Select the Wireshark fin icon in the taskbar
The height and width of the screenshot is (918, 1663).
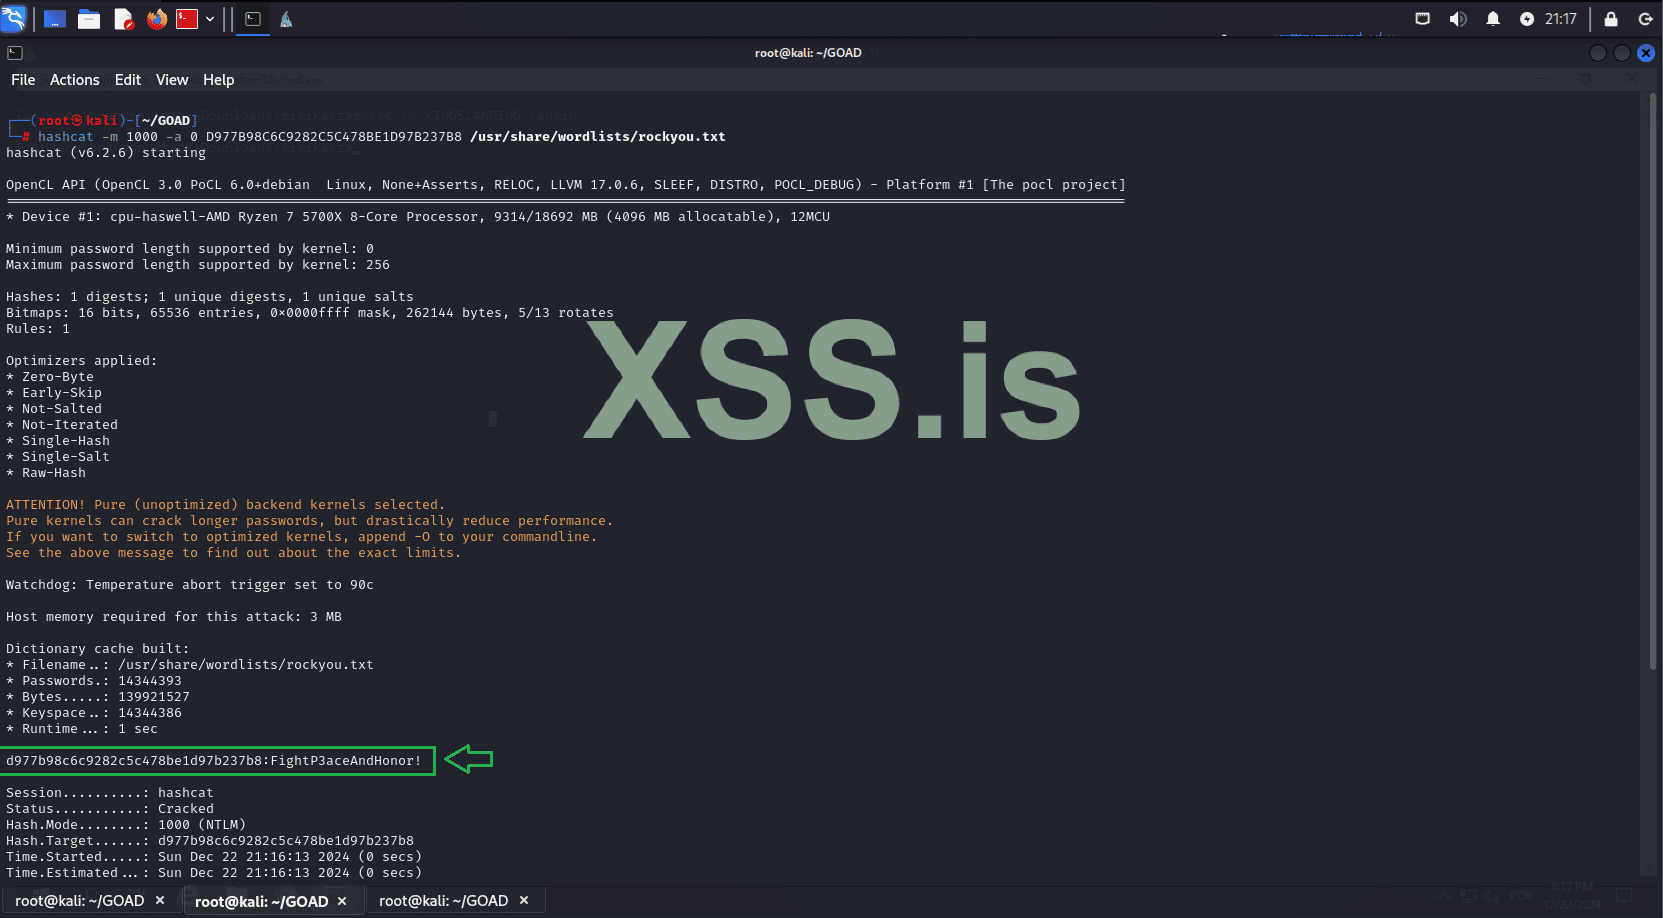286,19
